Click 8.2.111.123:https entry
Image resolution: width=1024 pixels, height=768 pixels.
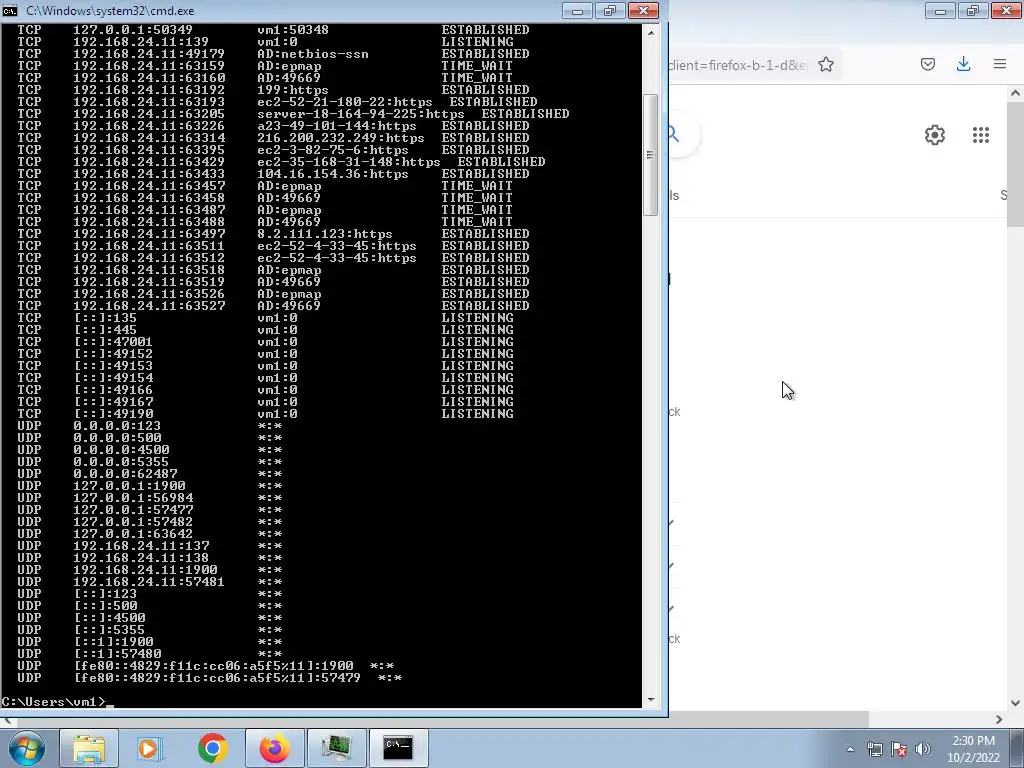(325, 234)
